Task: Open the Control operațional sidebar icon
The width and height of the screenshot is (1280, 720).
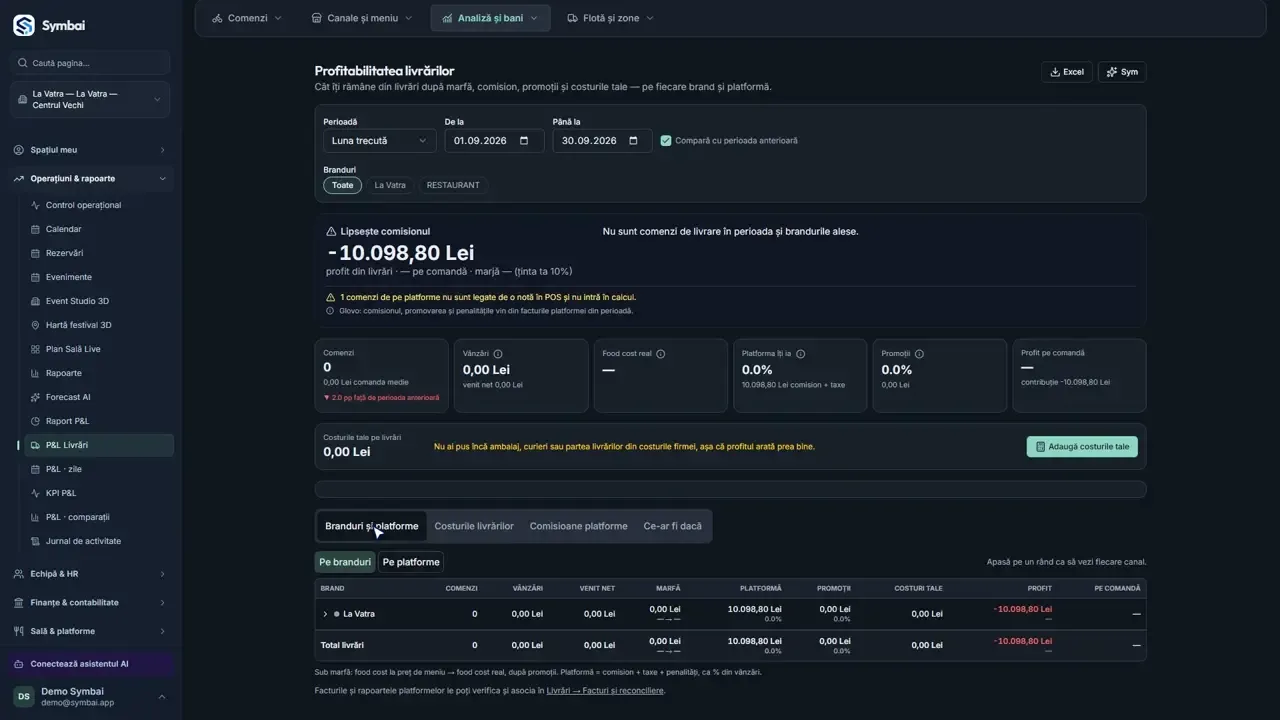Action: click(36, 205)
